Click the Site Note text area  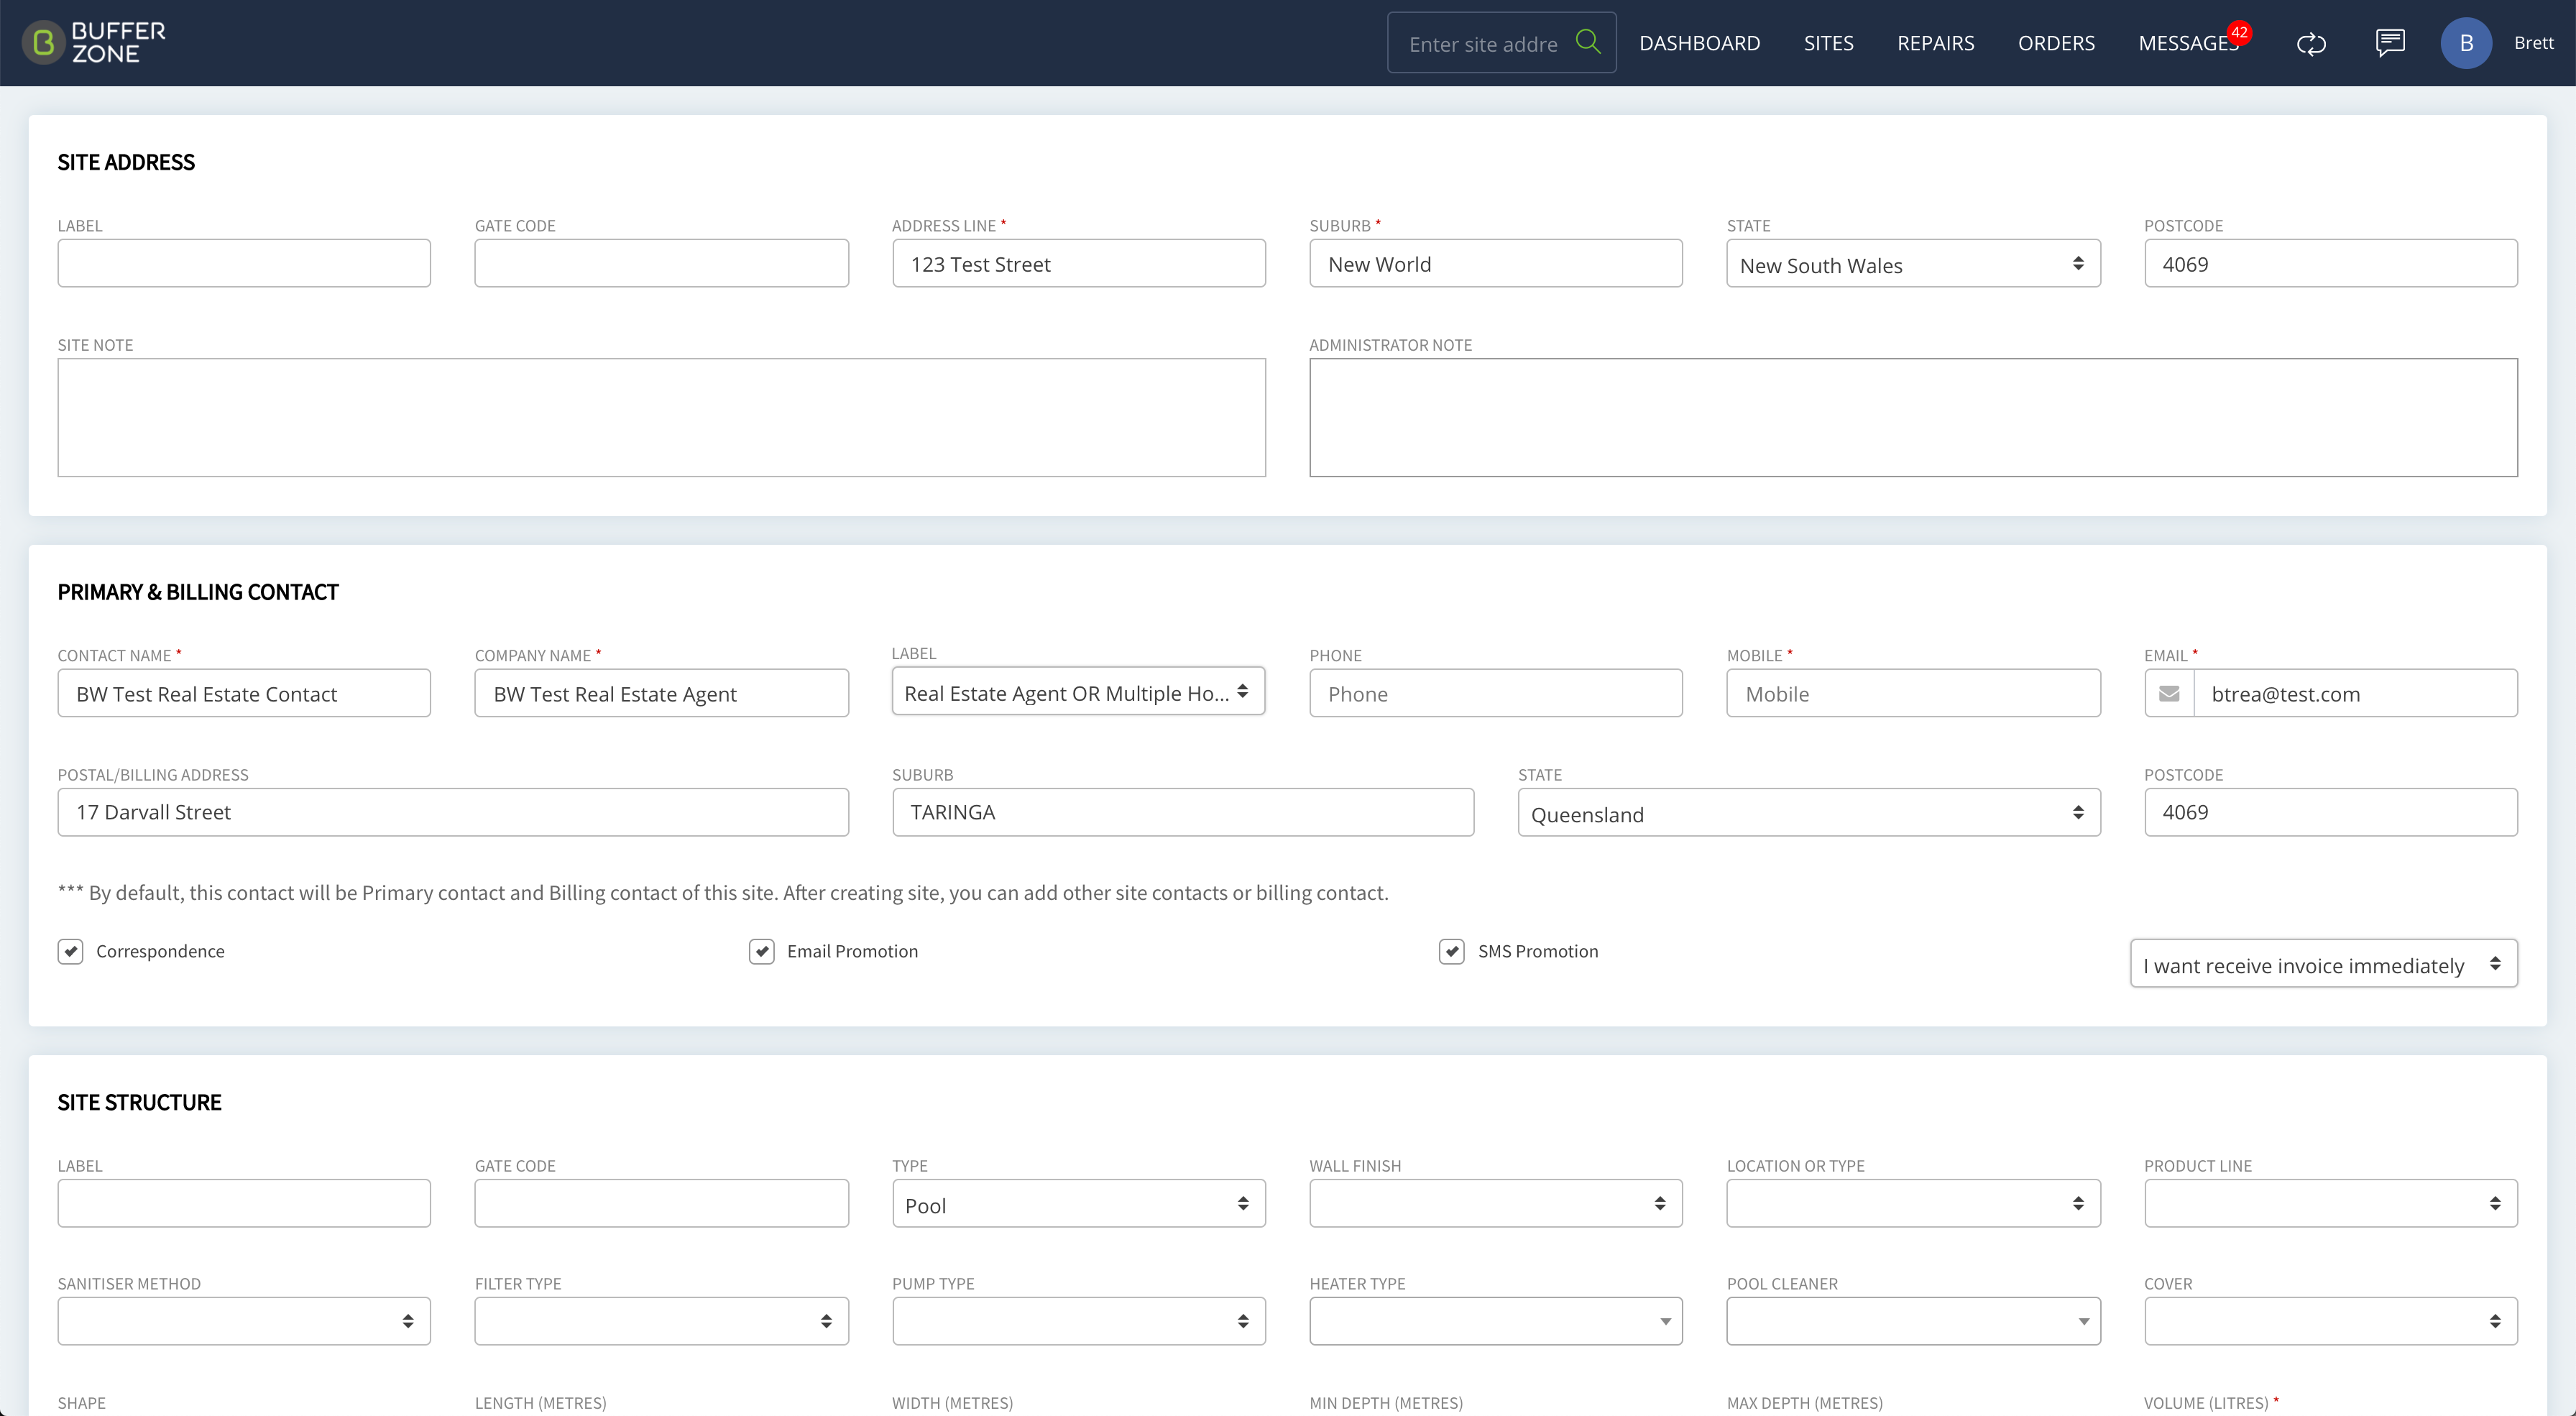(x=661, y=417)
